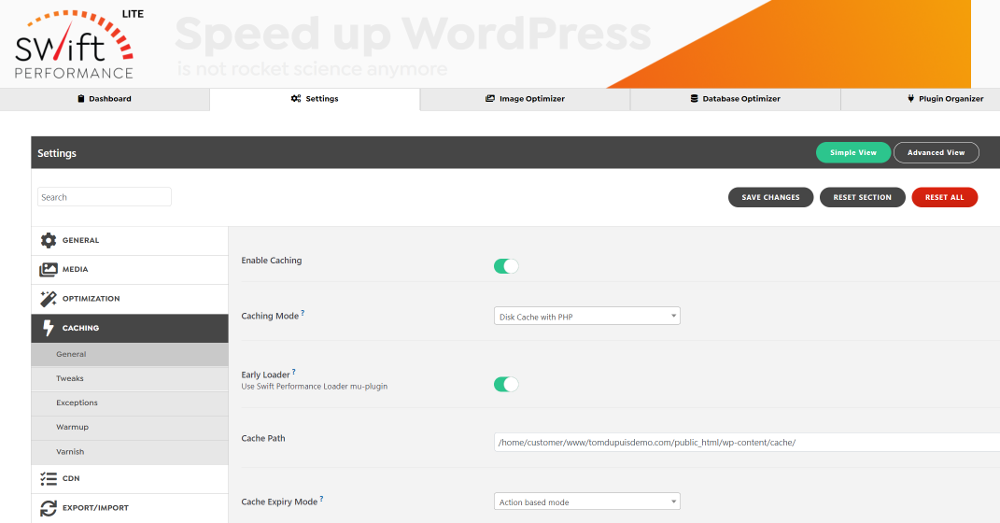Select the Caching settings section
Screen dimensions: 1000x523
click(129, 328)
